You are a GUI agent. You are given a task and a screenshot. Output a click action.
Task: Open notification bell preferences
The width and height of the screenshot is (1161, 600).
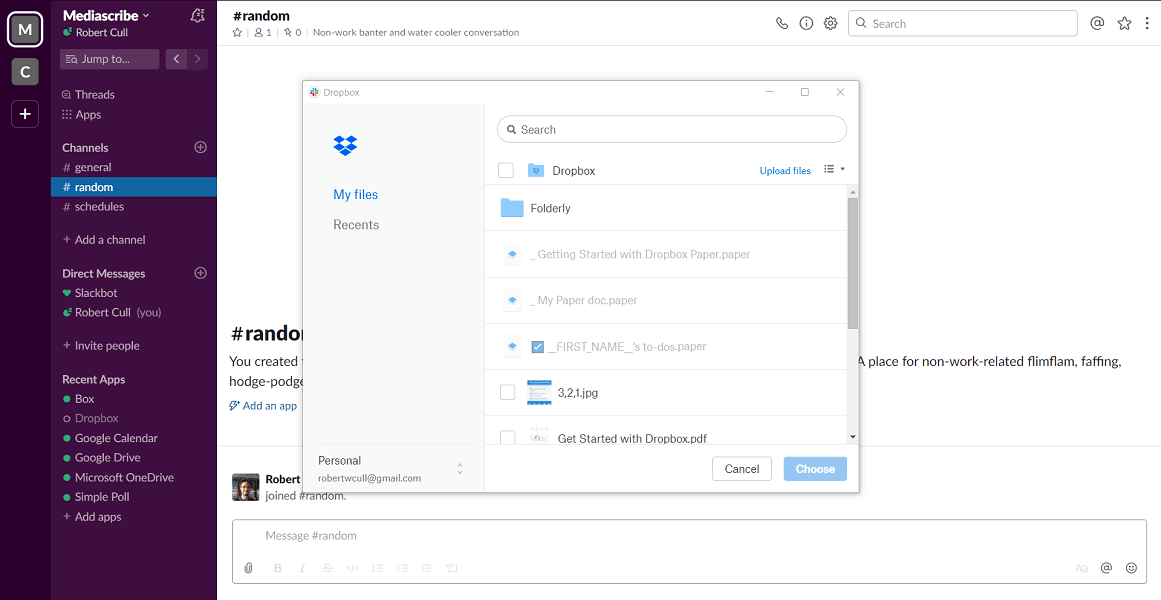coord(197,16)
